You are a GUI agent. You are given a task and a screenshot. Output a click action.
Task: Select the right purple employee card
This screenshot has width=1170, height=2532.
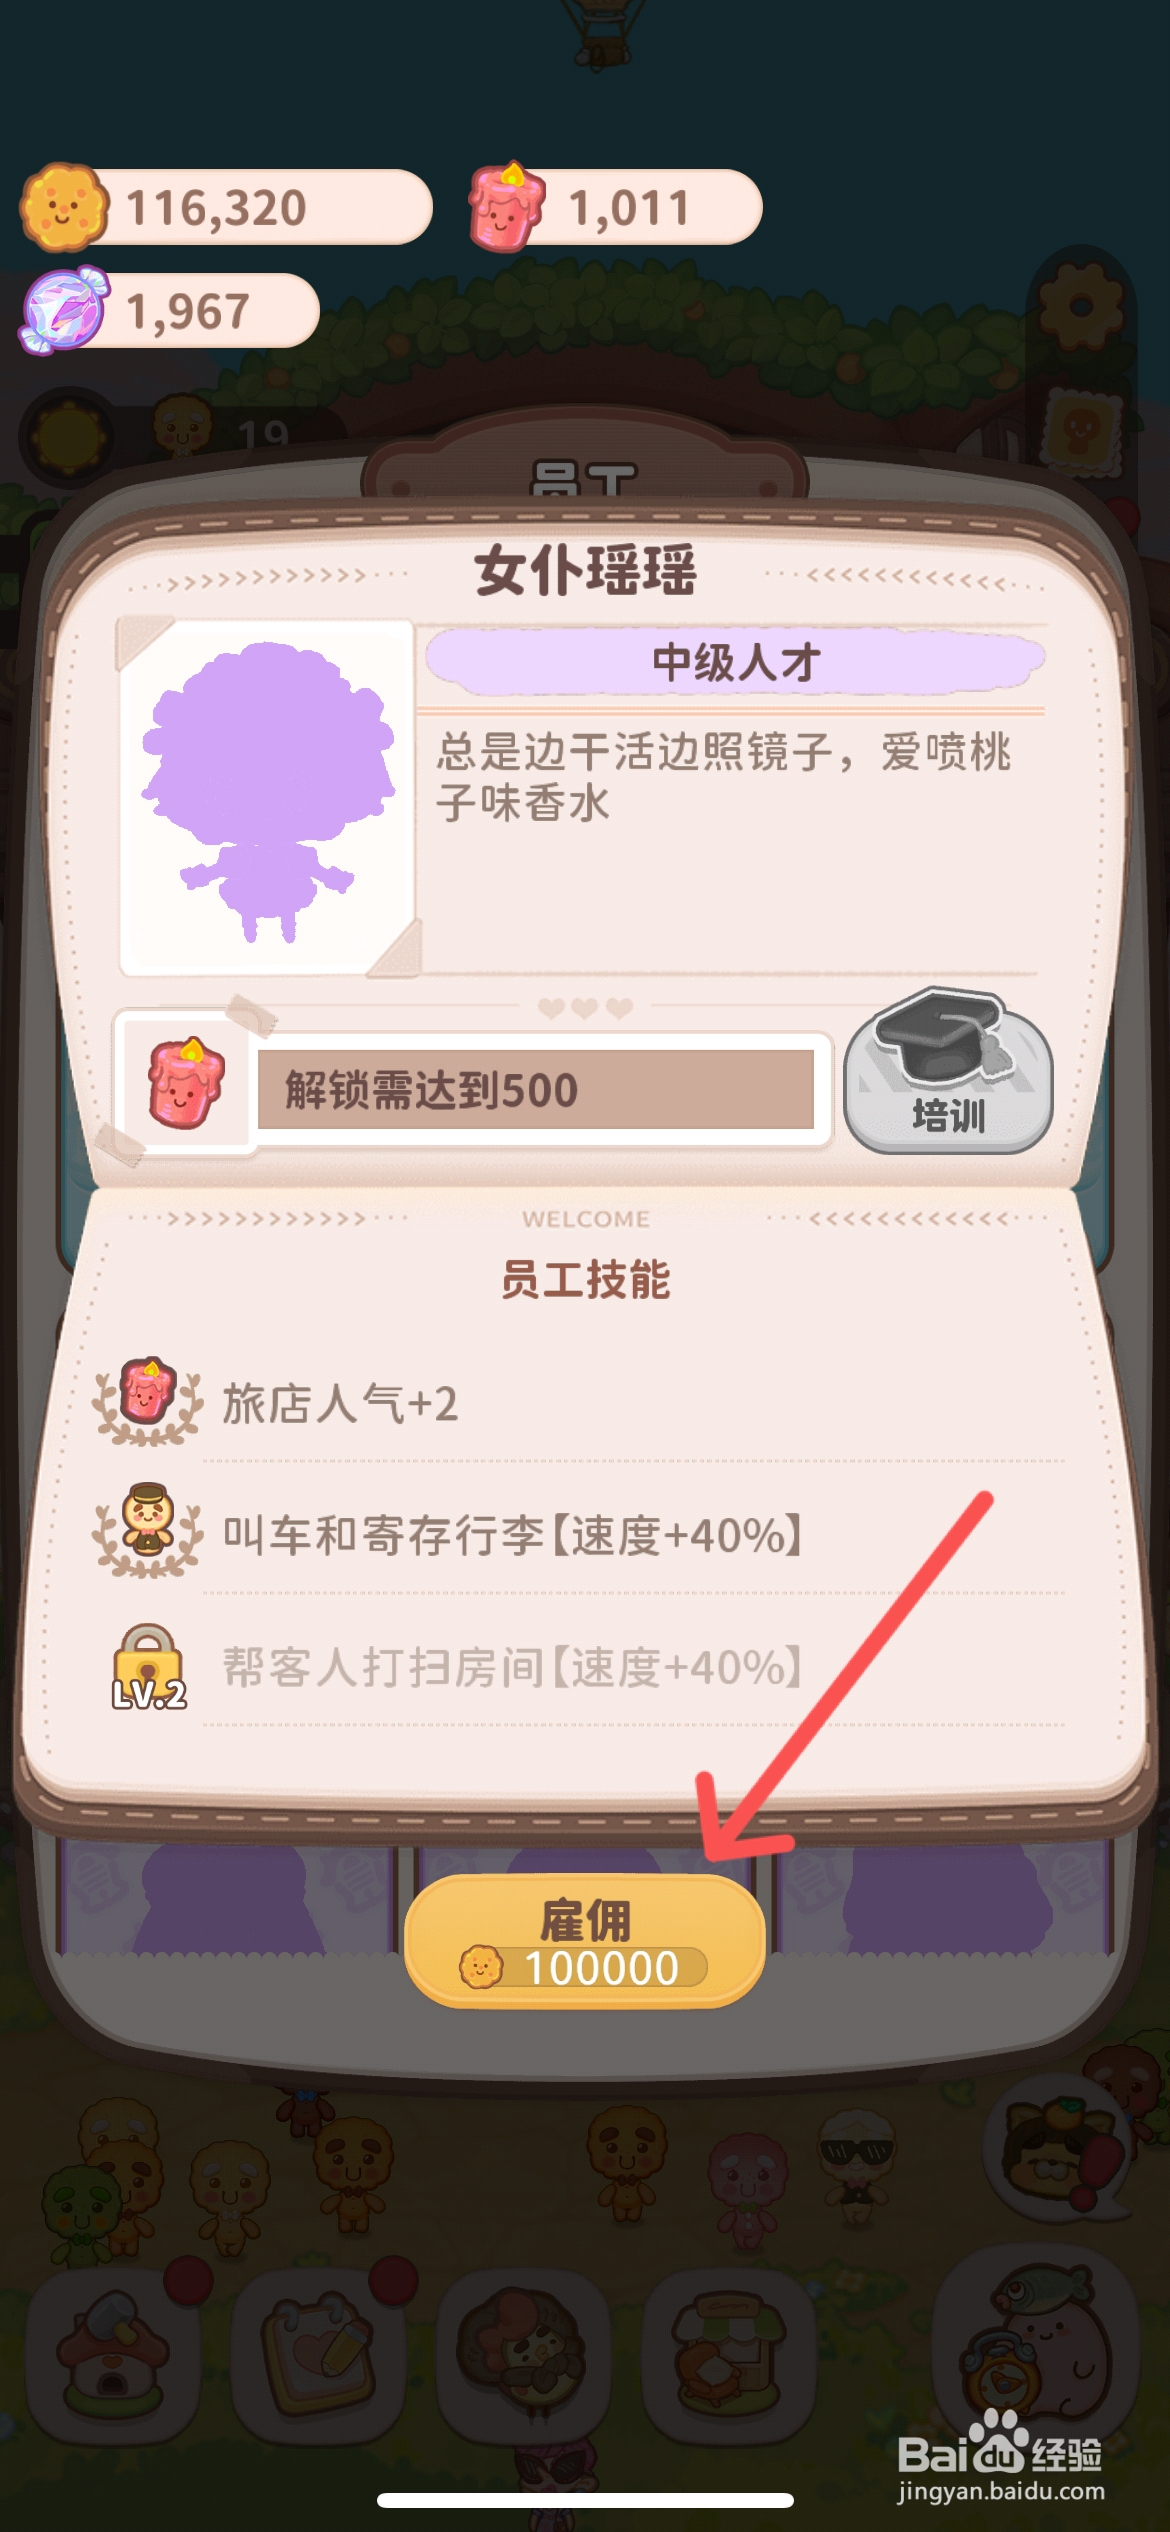pyautogui.click(x=944, y=1896)
